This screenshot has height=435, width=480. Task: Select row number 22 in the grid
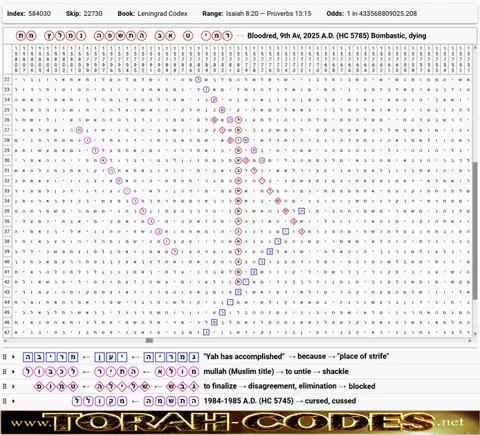click(x=7, y=79)
